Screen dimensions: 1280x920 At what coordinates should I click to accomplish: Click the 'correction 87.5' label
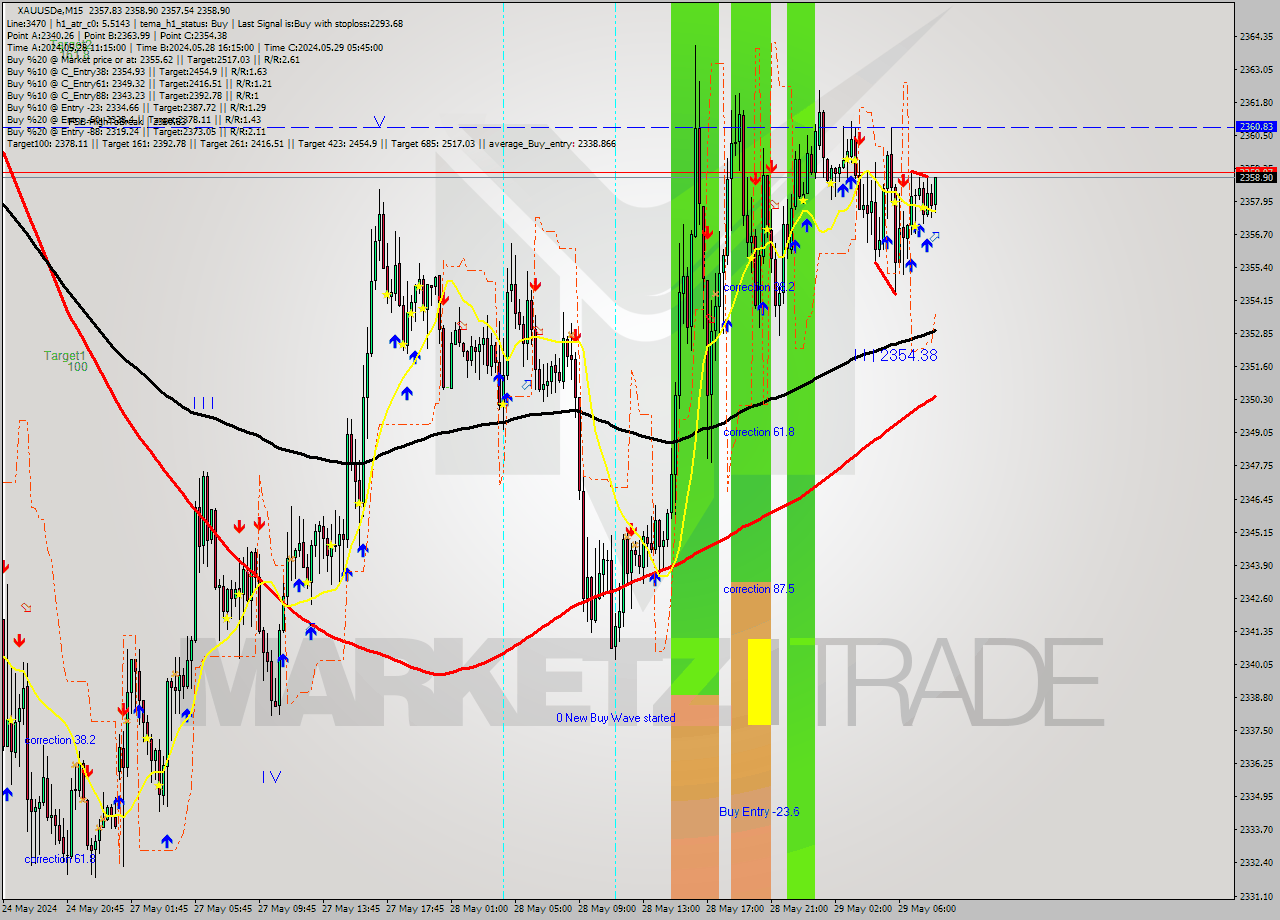click(x=759, y=589)
